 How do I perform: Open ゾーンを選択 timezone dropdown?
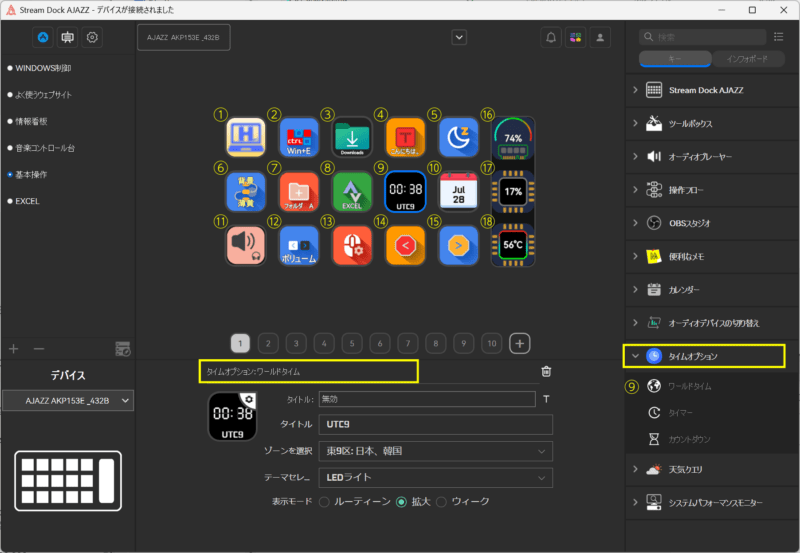[436, 451]
